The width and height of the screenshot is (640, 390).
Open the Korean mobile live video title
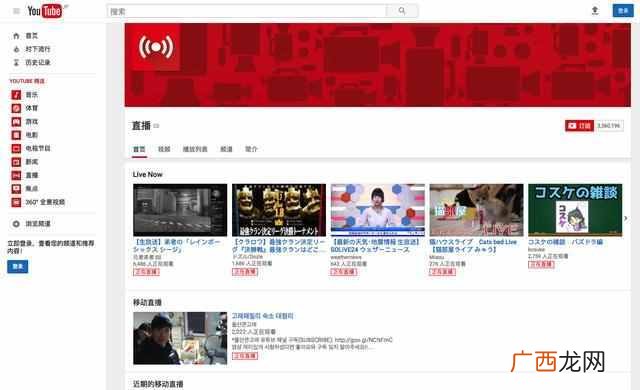coord(262,316)
